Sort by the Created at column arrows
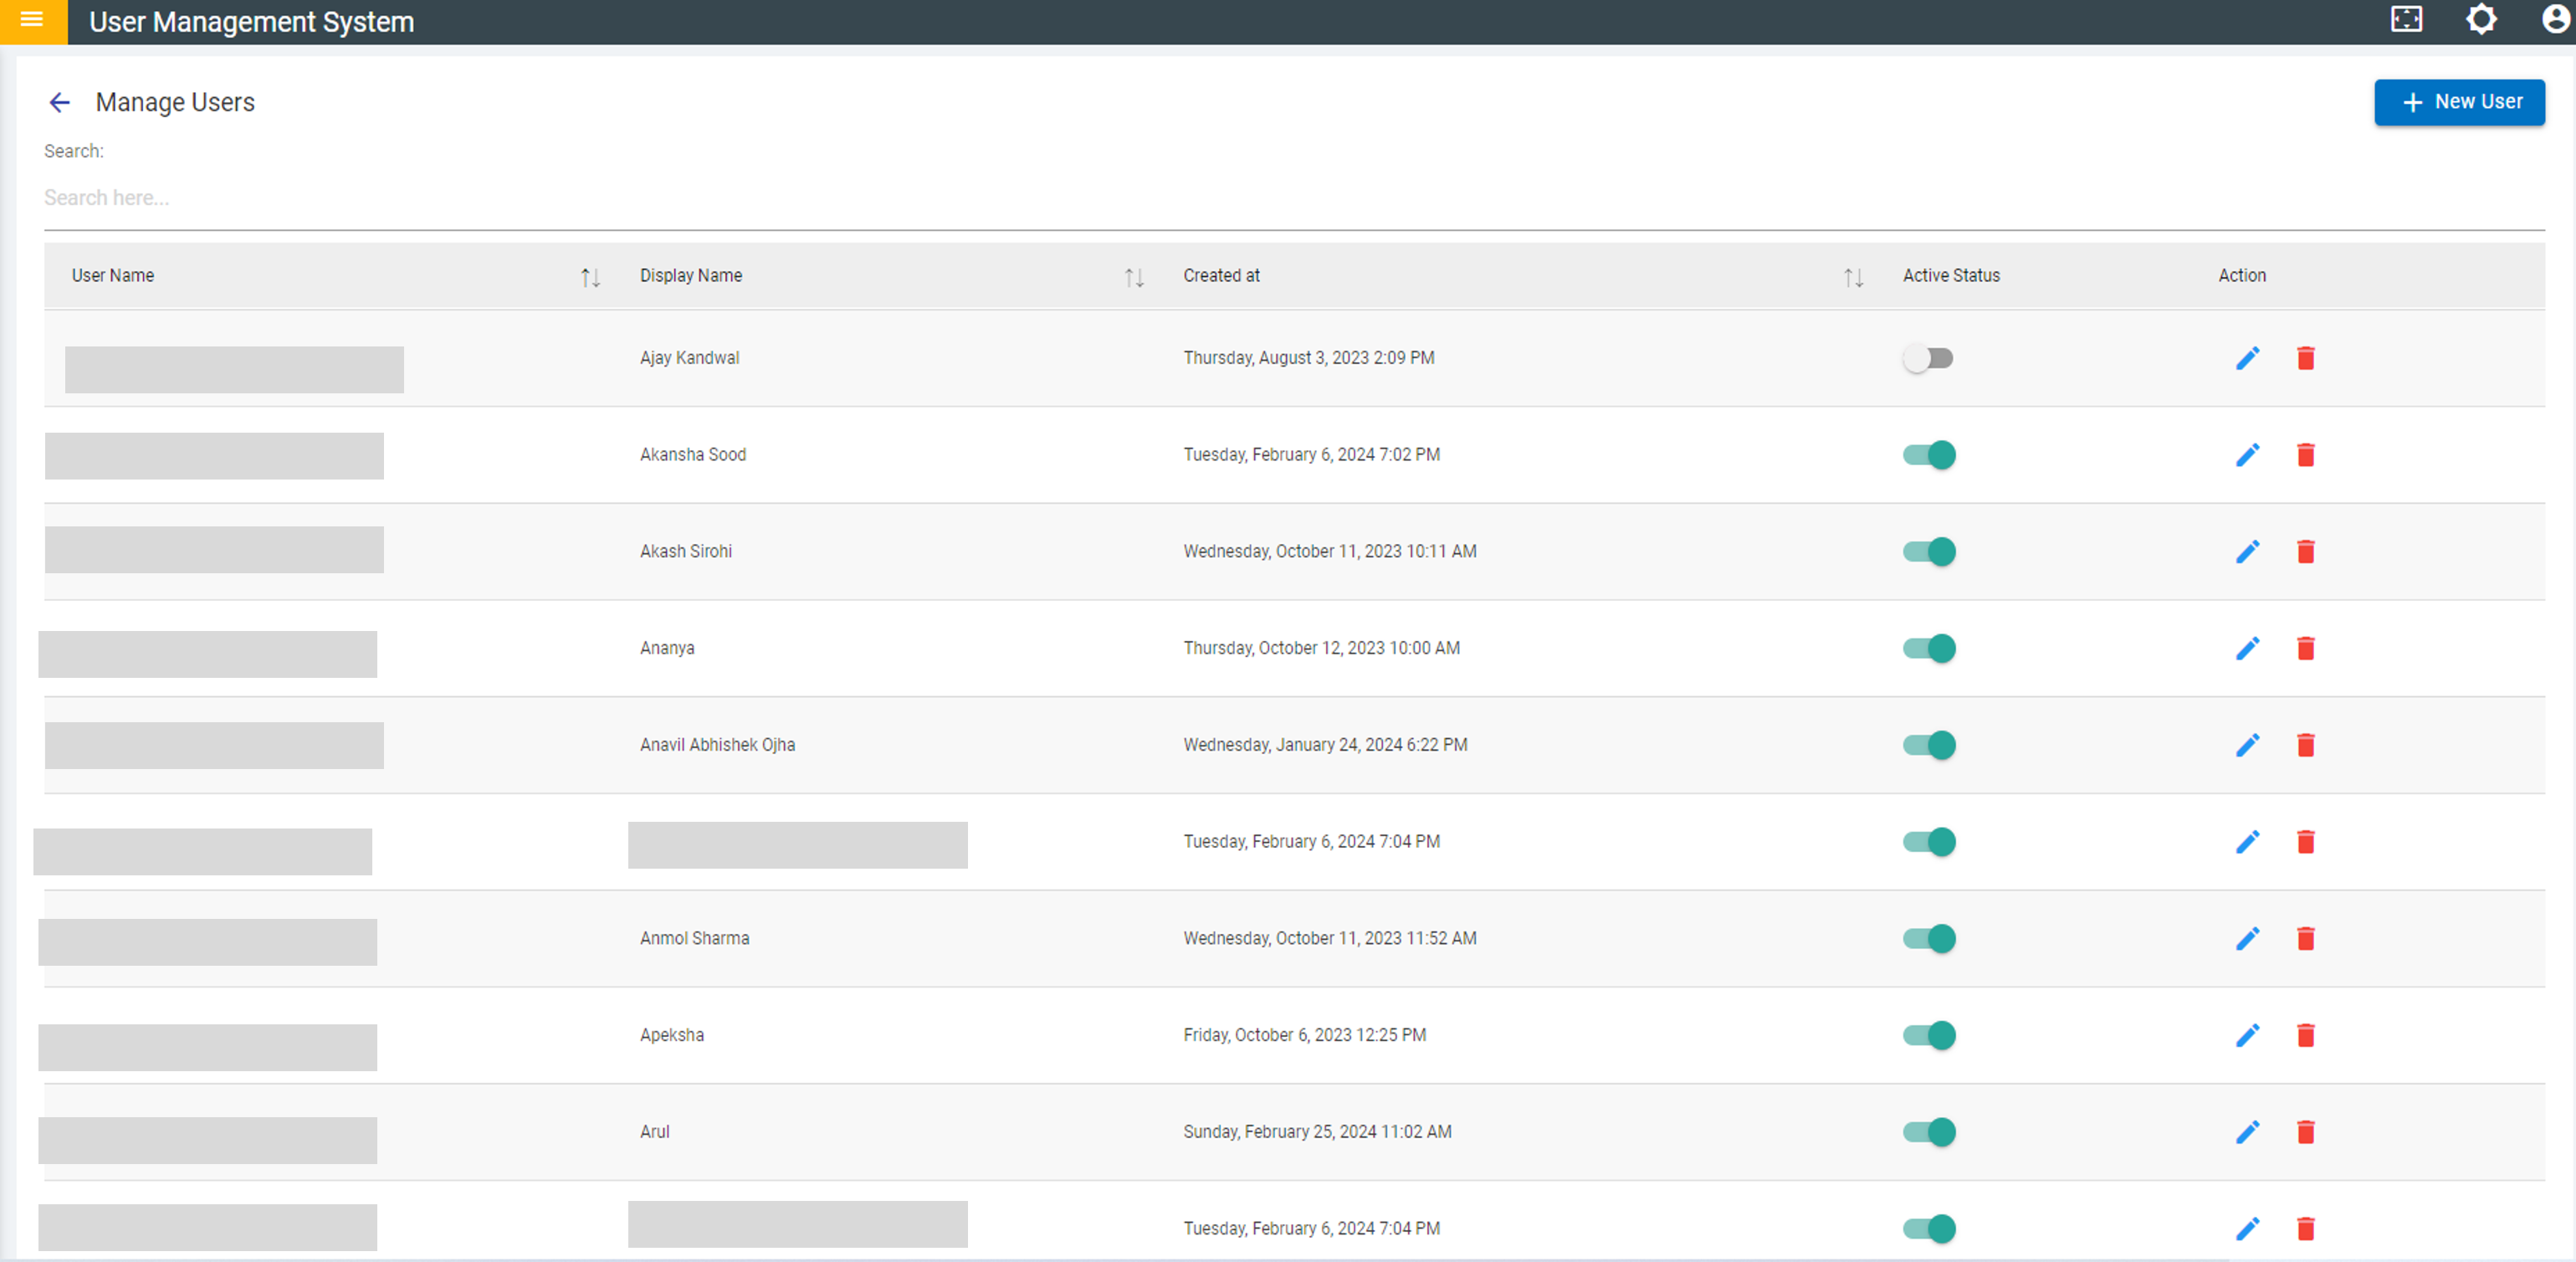Image resolution: width=2576 pixels, height=1262 pixels. point(1853,277)
